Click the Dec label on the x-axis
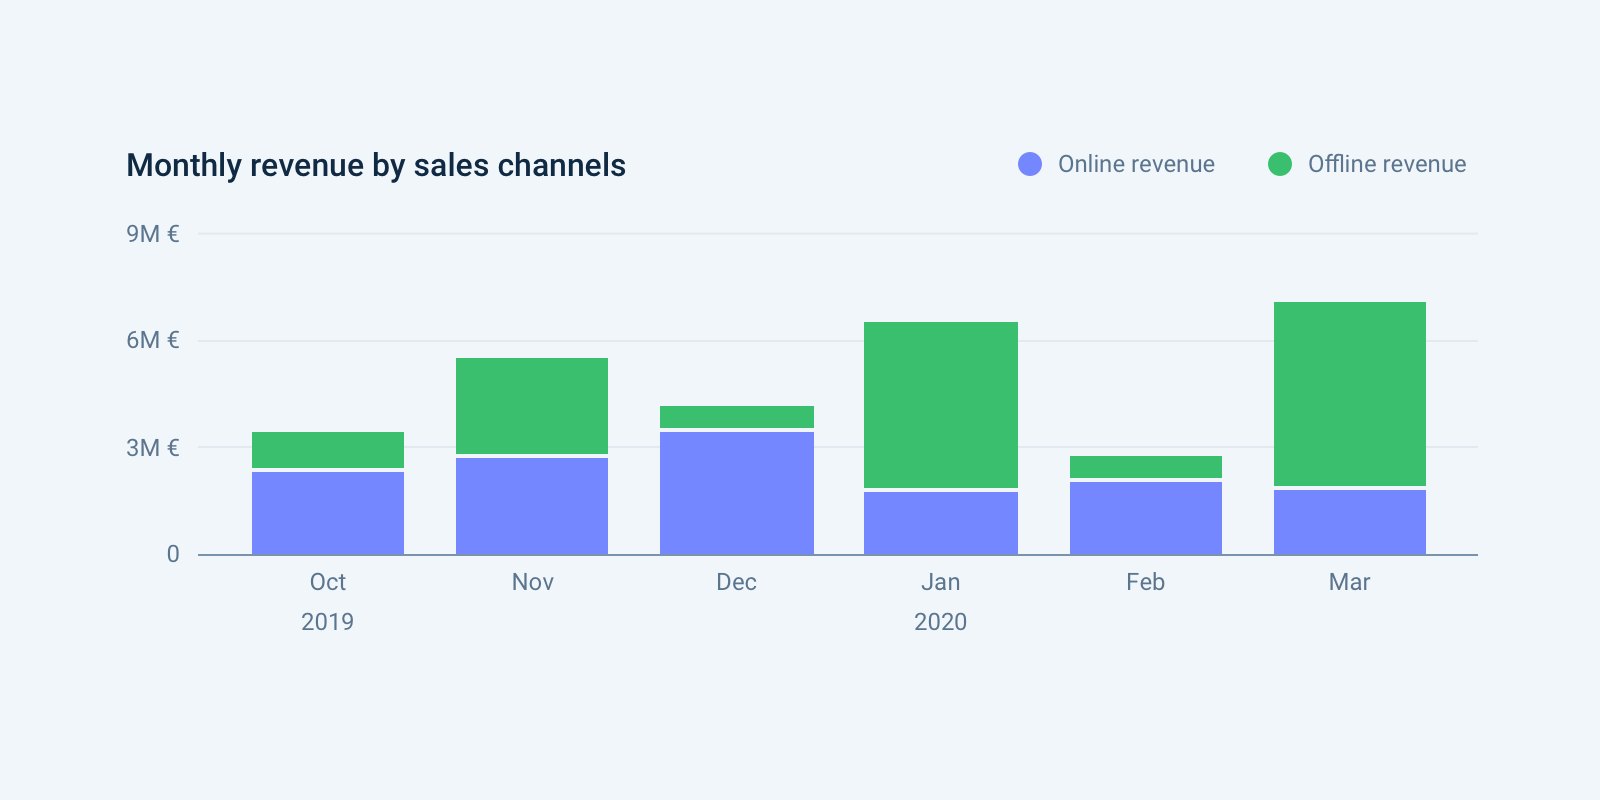The image size is (1600, 800). [737, 582]
